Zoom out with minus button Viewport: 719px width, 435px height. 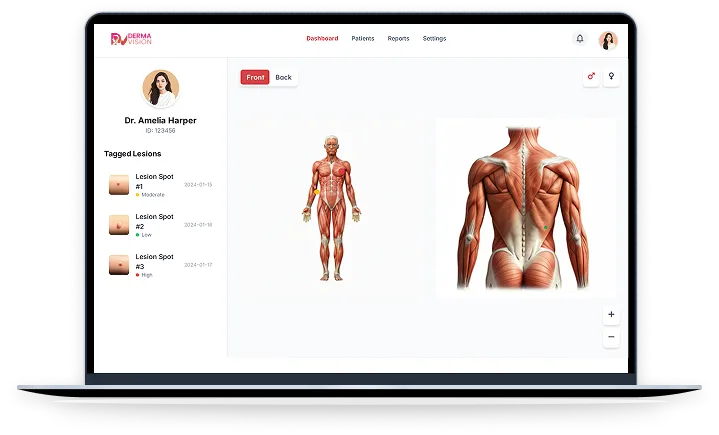(611, 337)
